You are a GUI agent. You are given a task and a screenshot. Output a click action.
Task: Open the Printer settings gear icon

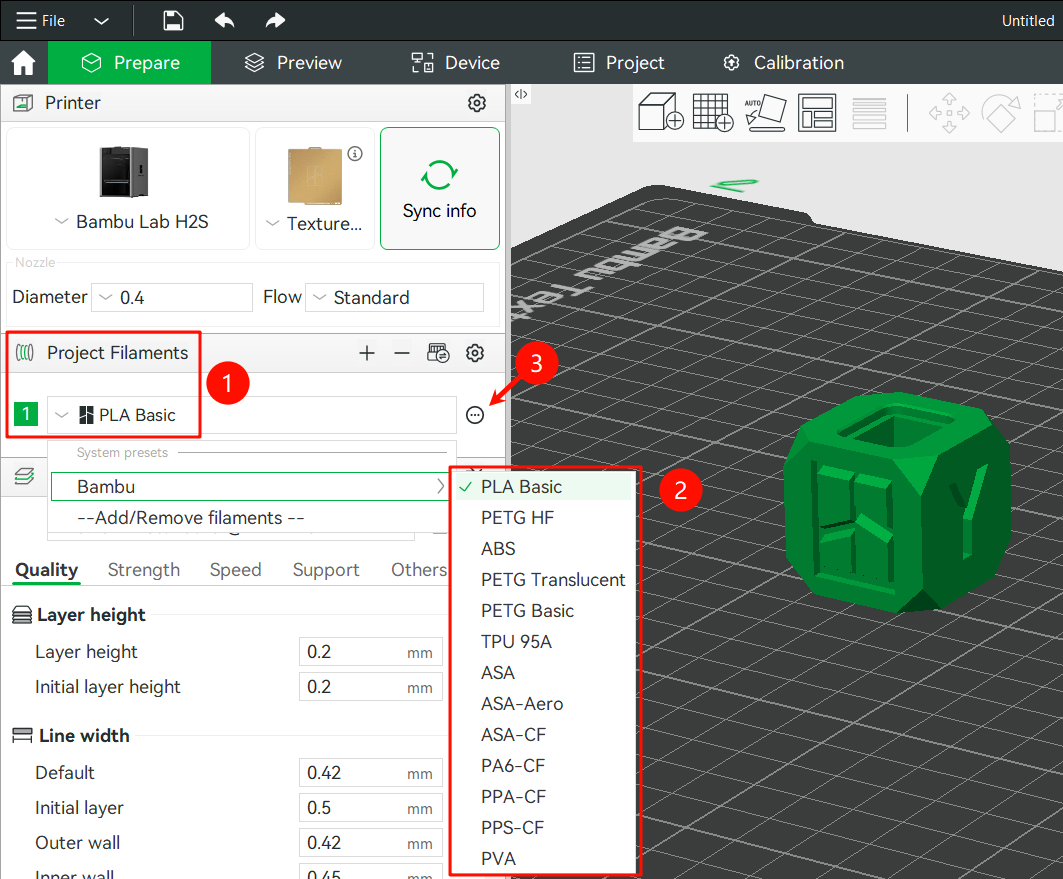click(477, 103)
